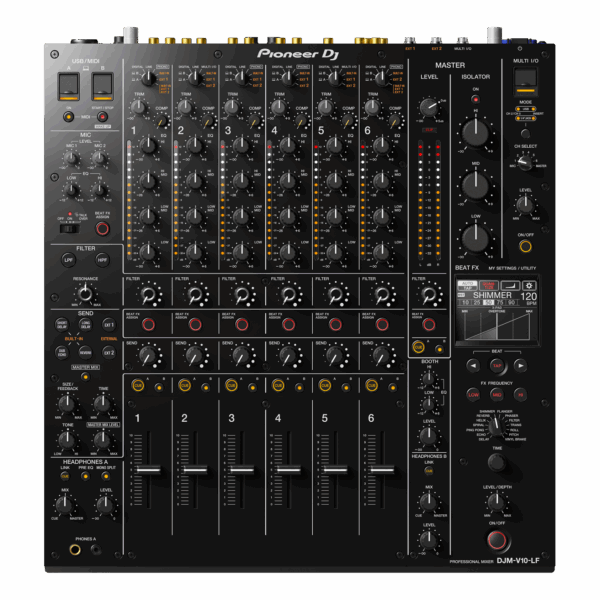This screenshot has width=600, height=600.
Task: Click the Beat right arrow button
Action: 520,365
